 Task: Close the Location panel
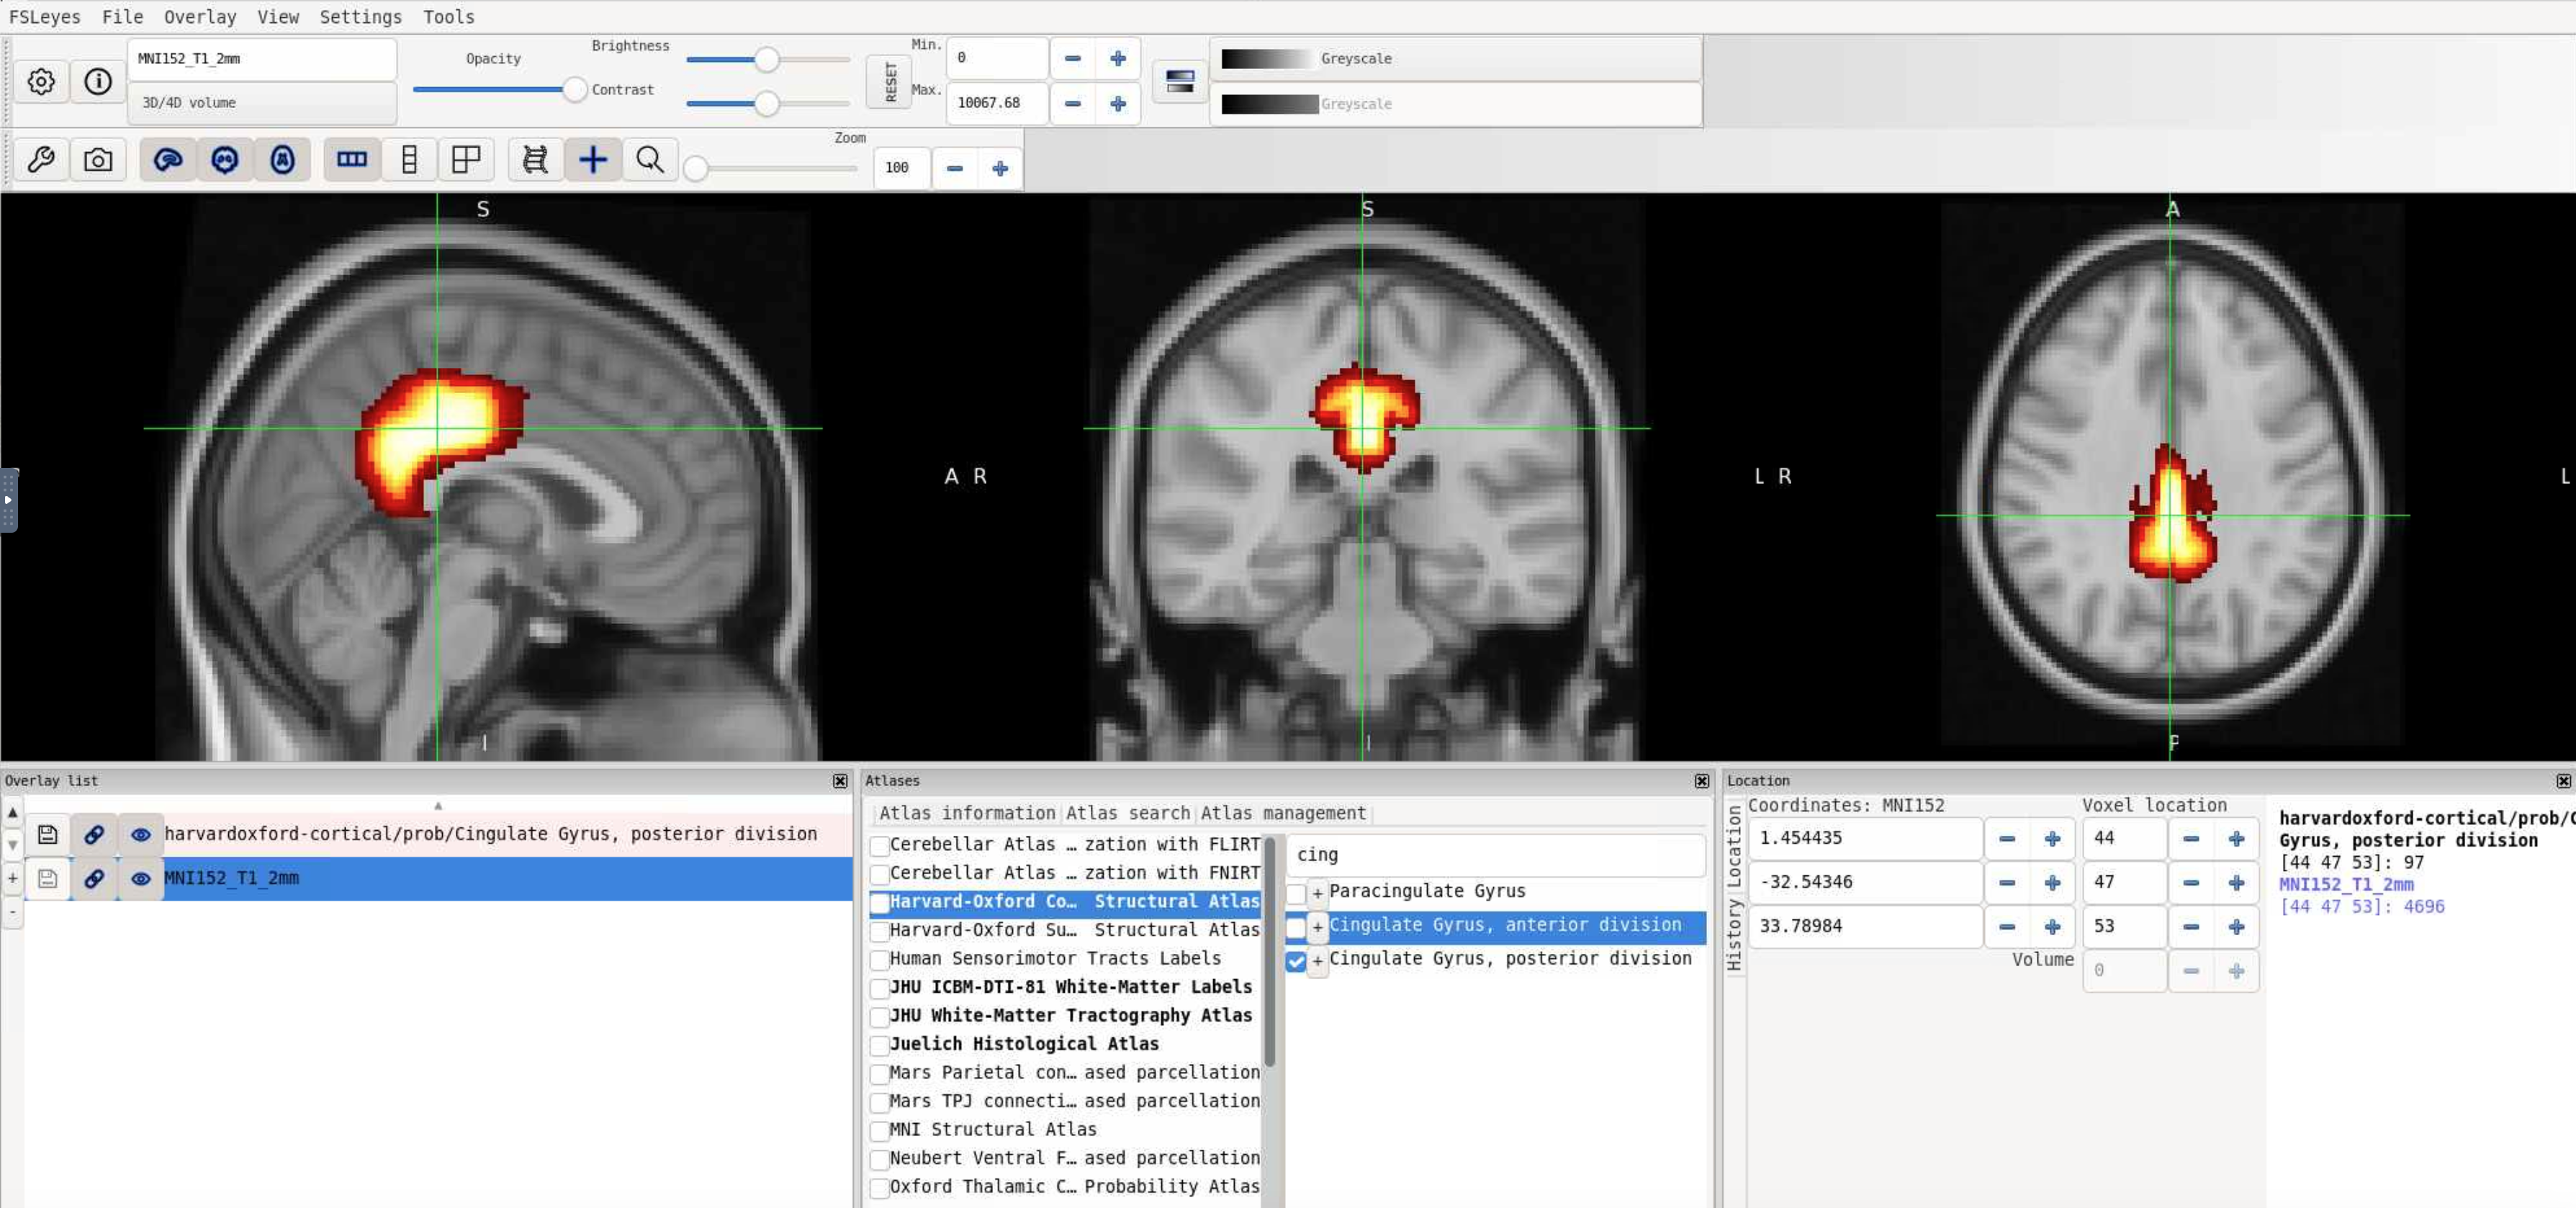(2563, 781)
